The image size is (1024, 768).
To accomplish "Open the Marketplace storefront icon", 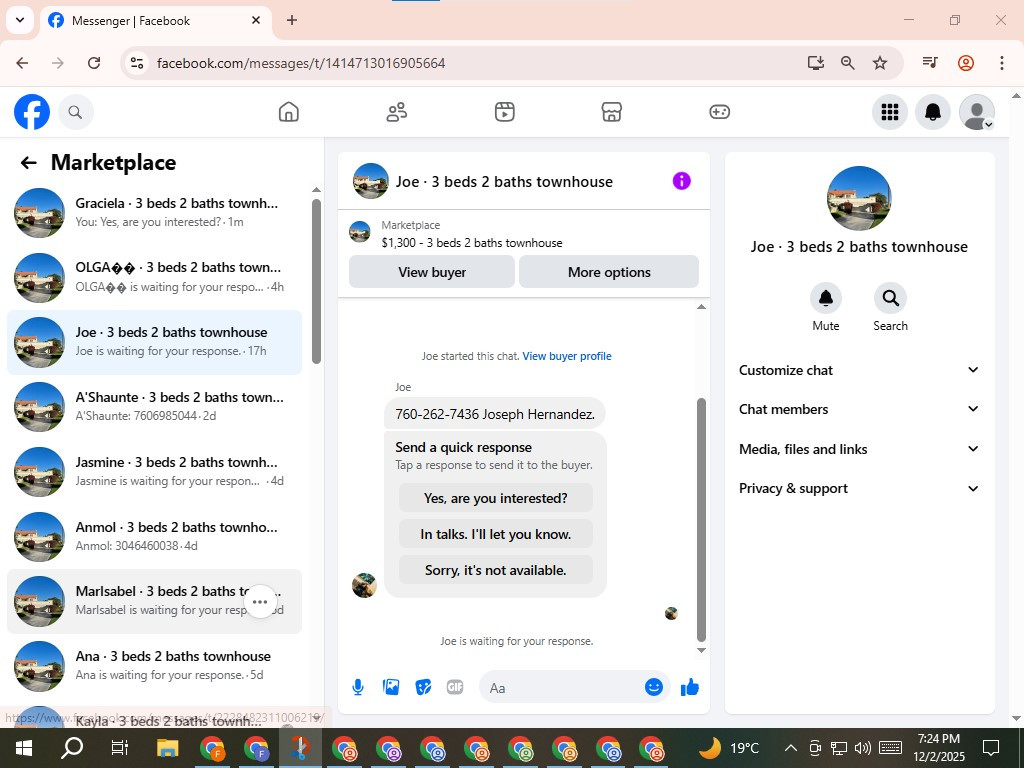I will [x=611, y=112].
